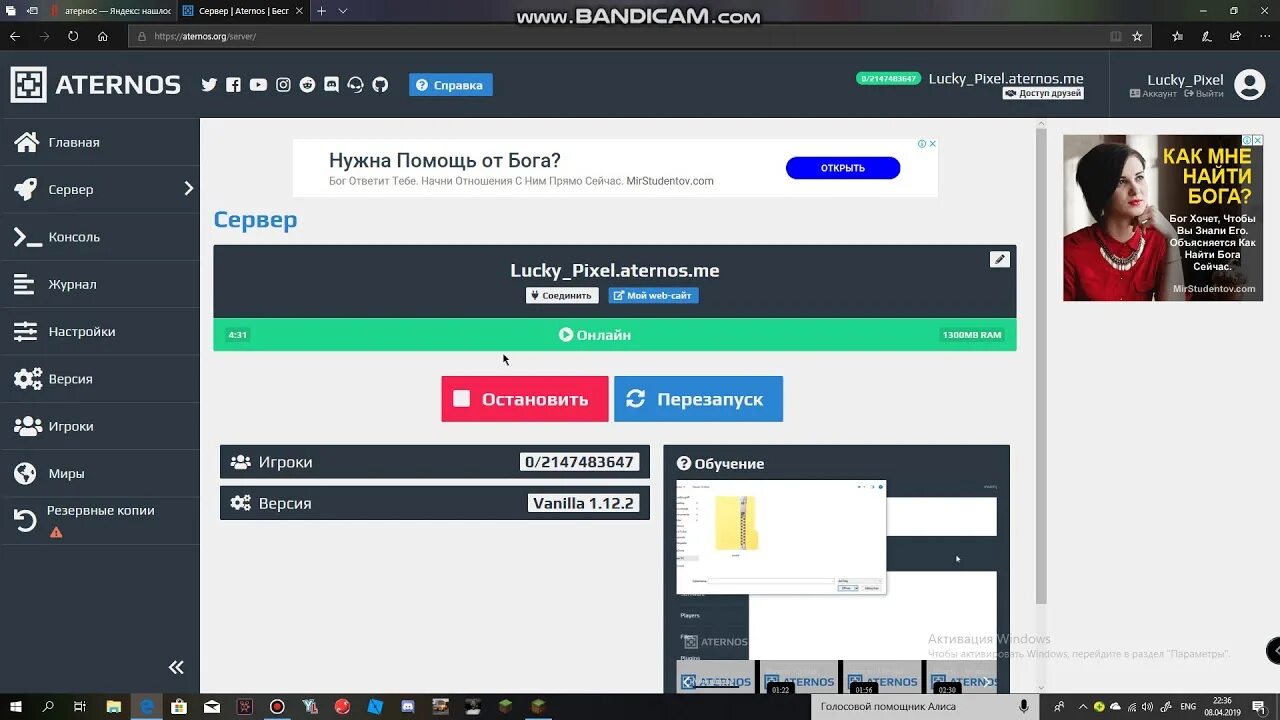This screenshot has height=720, width=1280.
Task: Click the side ad with woman in red
Action: tap(1163, 218)
